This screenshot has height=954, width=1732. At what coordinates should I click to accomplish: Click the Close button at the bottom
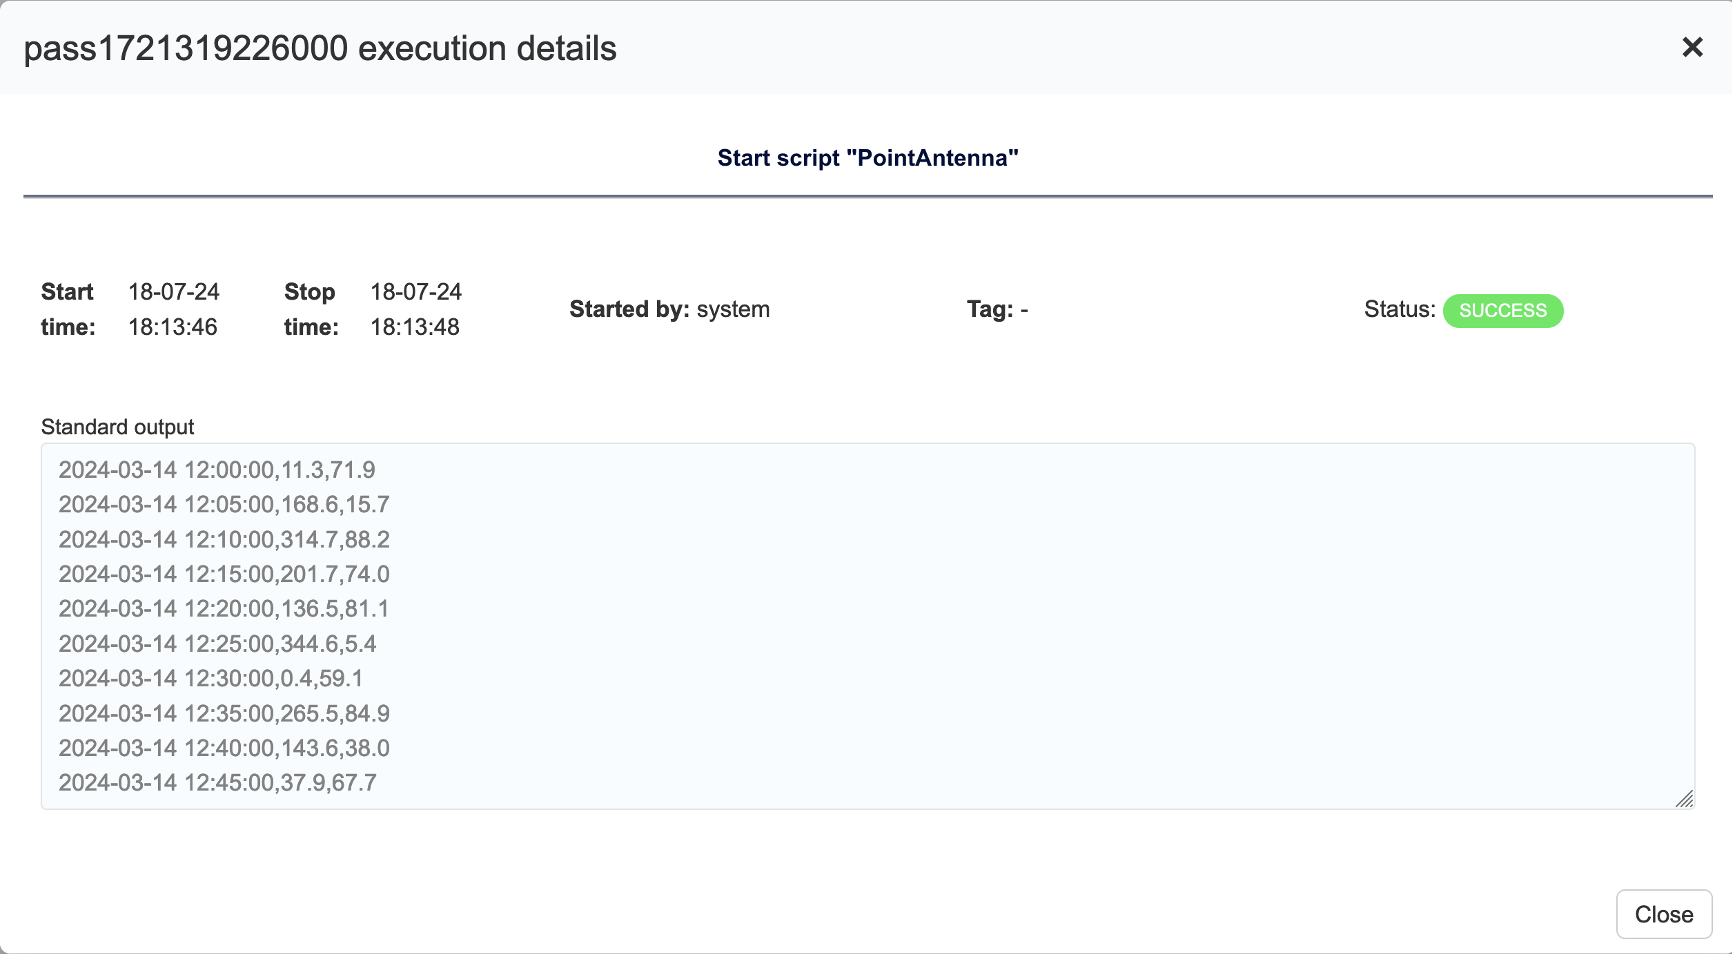(1664, 914)
